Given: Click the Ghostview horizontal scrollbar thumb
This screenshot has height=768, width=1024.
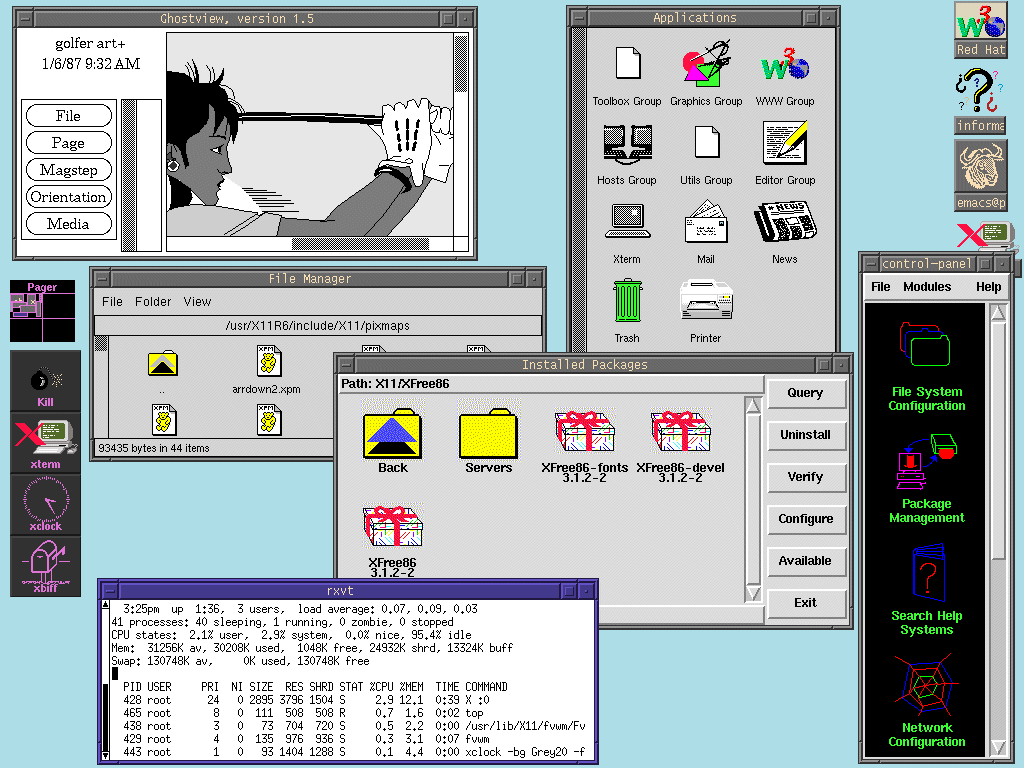Looking at the screenshot, I should [x=360, y=244].
